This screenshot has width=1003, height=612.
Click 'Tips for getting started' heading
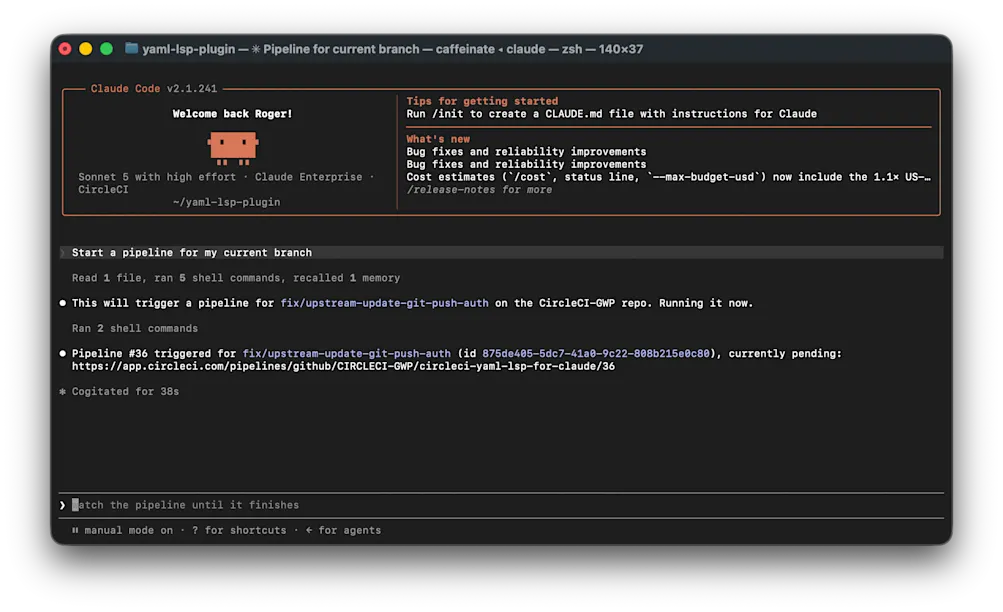[482, 101]
